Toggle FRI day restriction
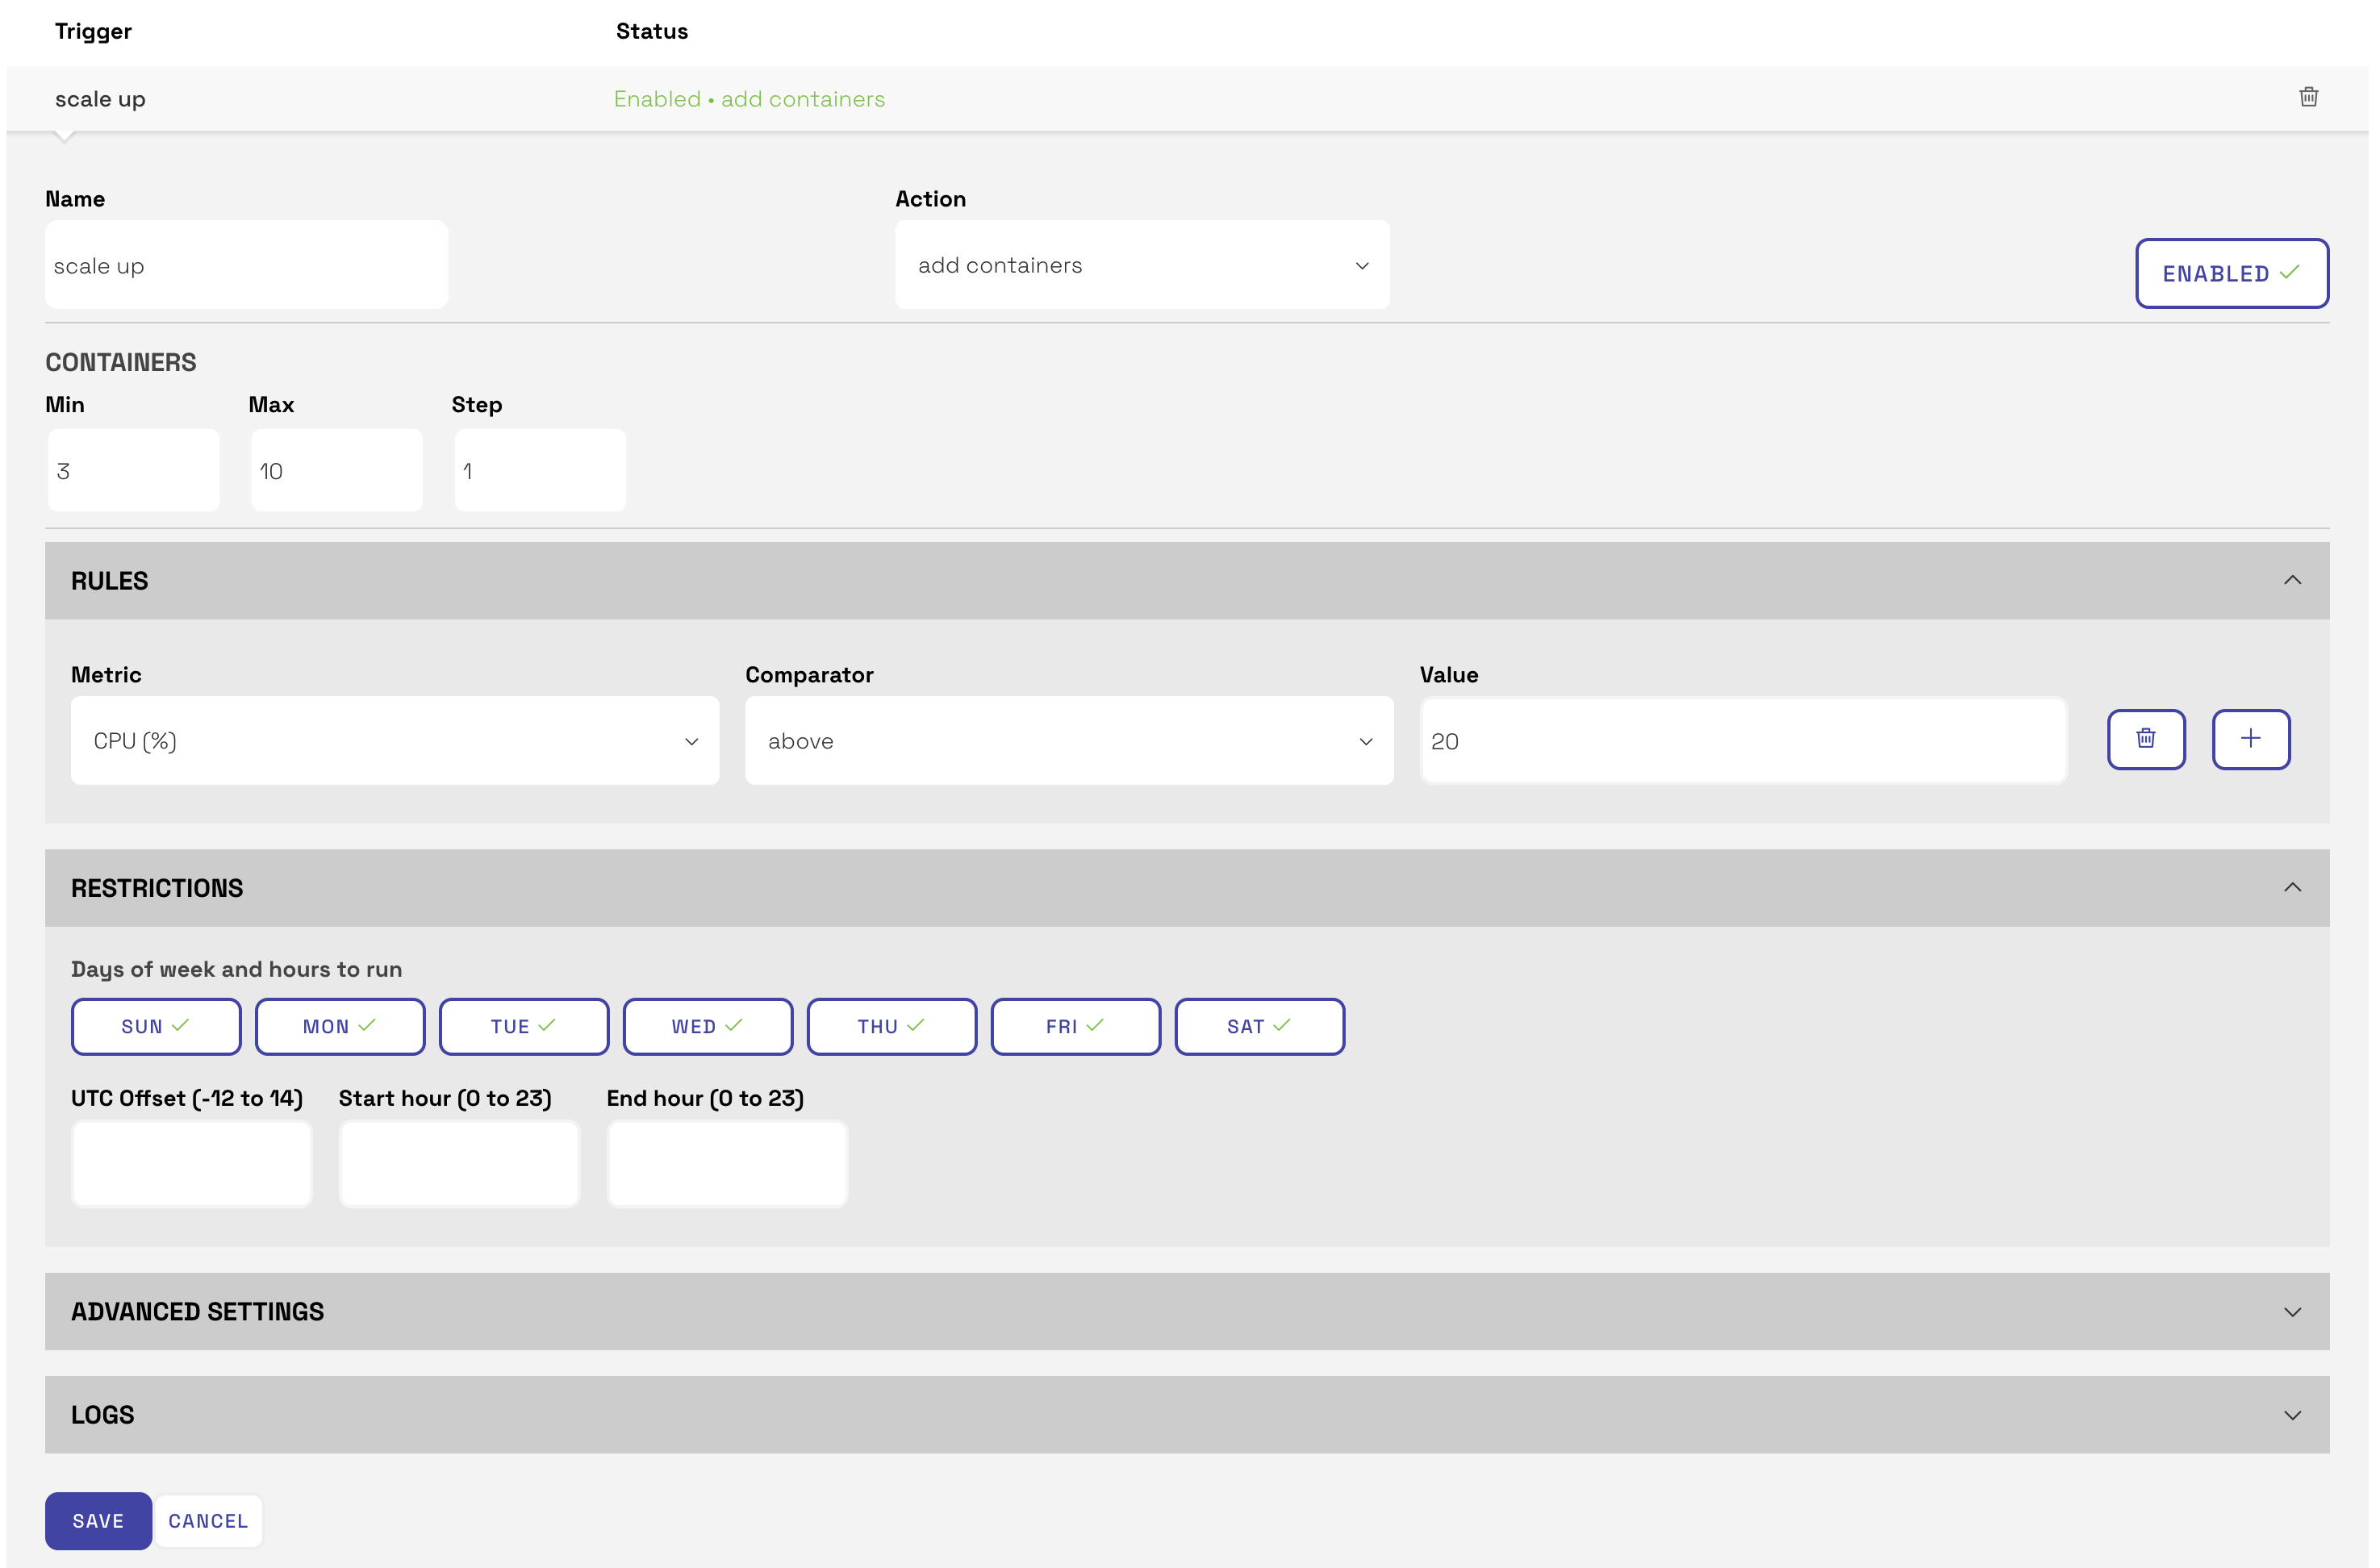The image size is (2380, 1568). (1076, 1026)
